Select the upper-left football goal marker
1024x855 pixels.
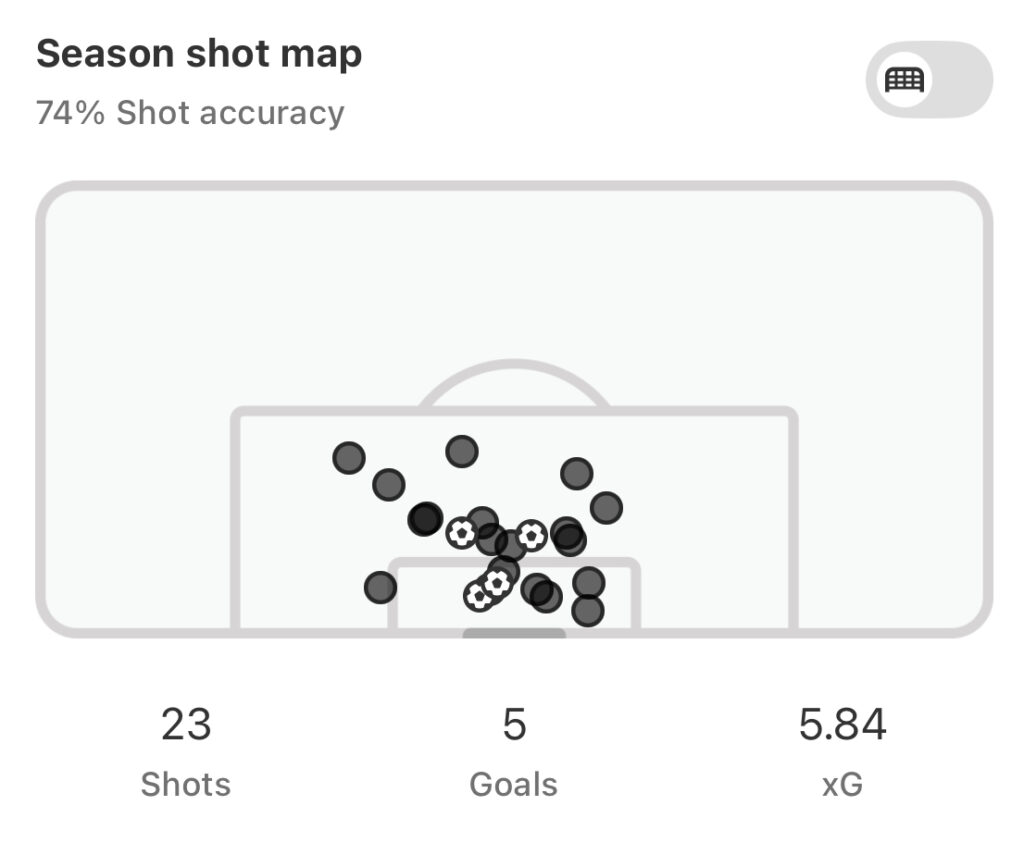[462, 533]
